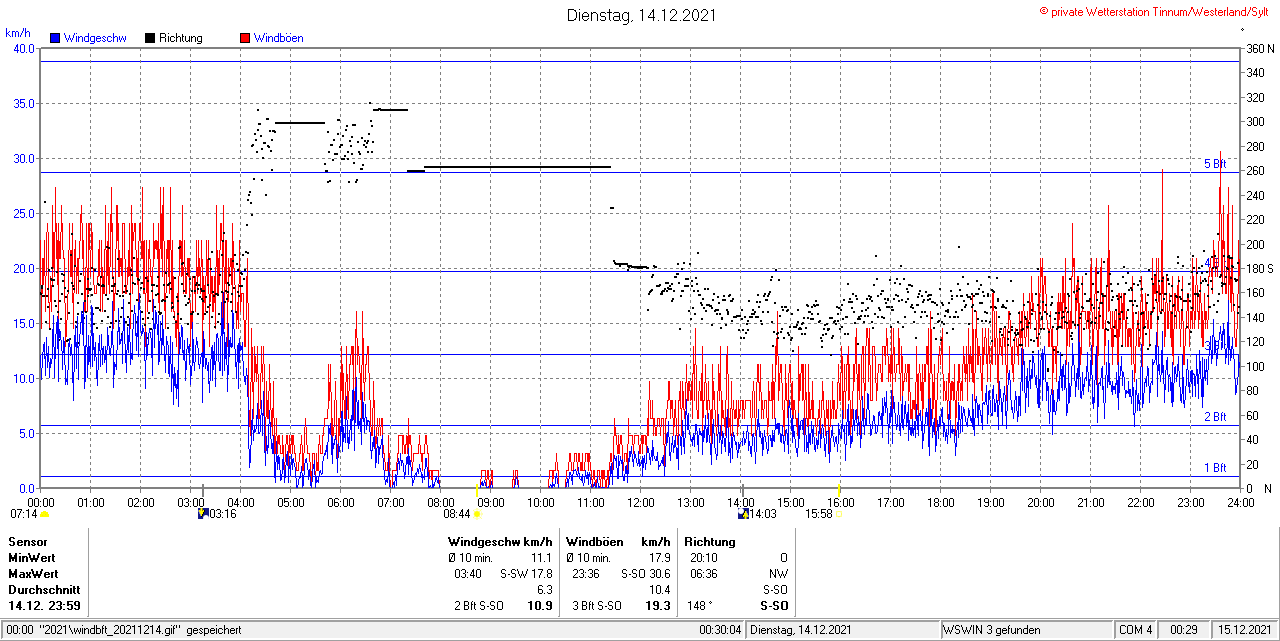Click the 00:30:04 status bar time
The height and width of the screenshot is (641, 1280).
[x=721, y=630]
